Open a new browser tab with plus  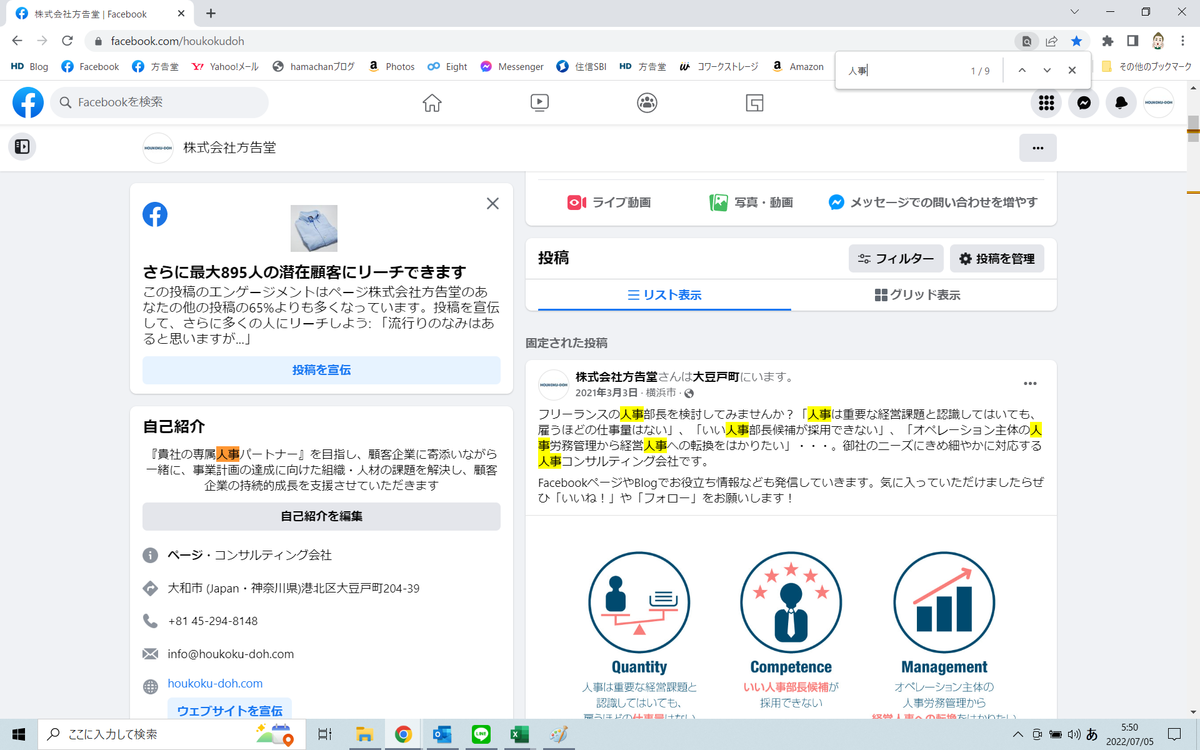click(211, 14)
